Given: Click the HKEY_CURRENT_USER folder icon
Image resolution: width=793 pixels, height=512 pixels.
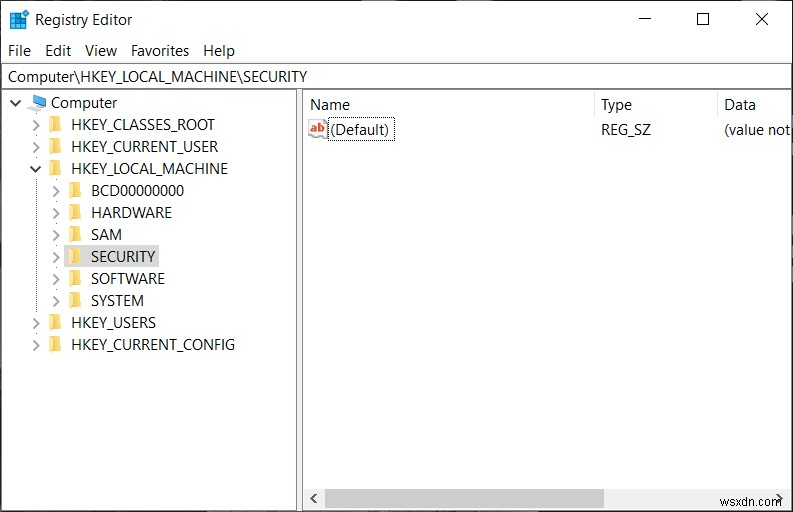Looking at the screenshot, I should (x=55, y=147).
